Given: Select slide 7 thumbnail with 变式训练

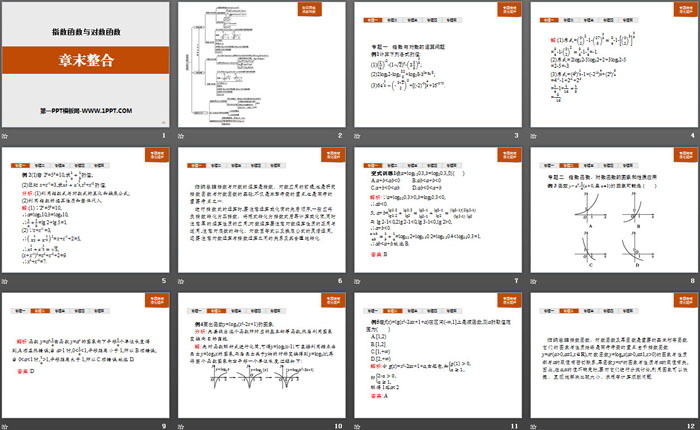Looking at the screenshot, I should click(x=438, y=210).
